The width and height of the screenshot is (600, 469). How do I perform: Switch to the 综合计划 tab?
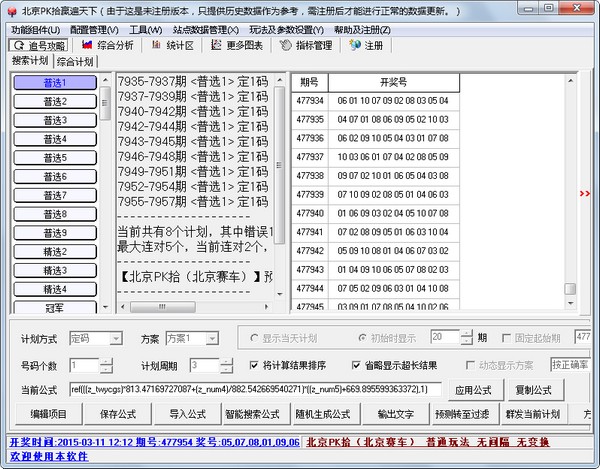75,61
